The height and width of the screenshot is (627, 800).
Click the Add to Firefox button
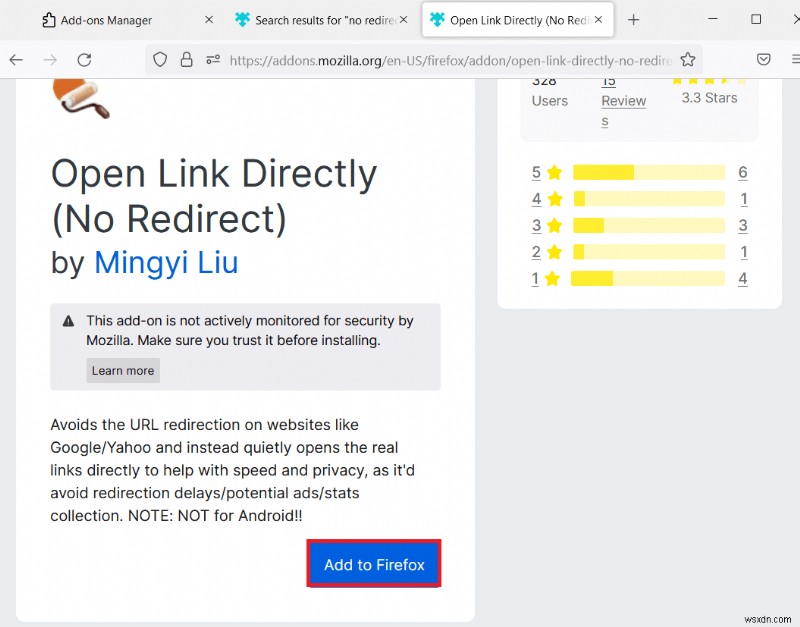point(374,564)
